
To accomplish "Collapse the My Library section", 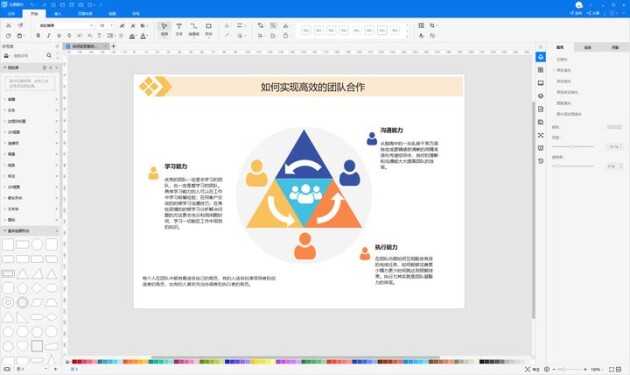I will point(4,68).
